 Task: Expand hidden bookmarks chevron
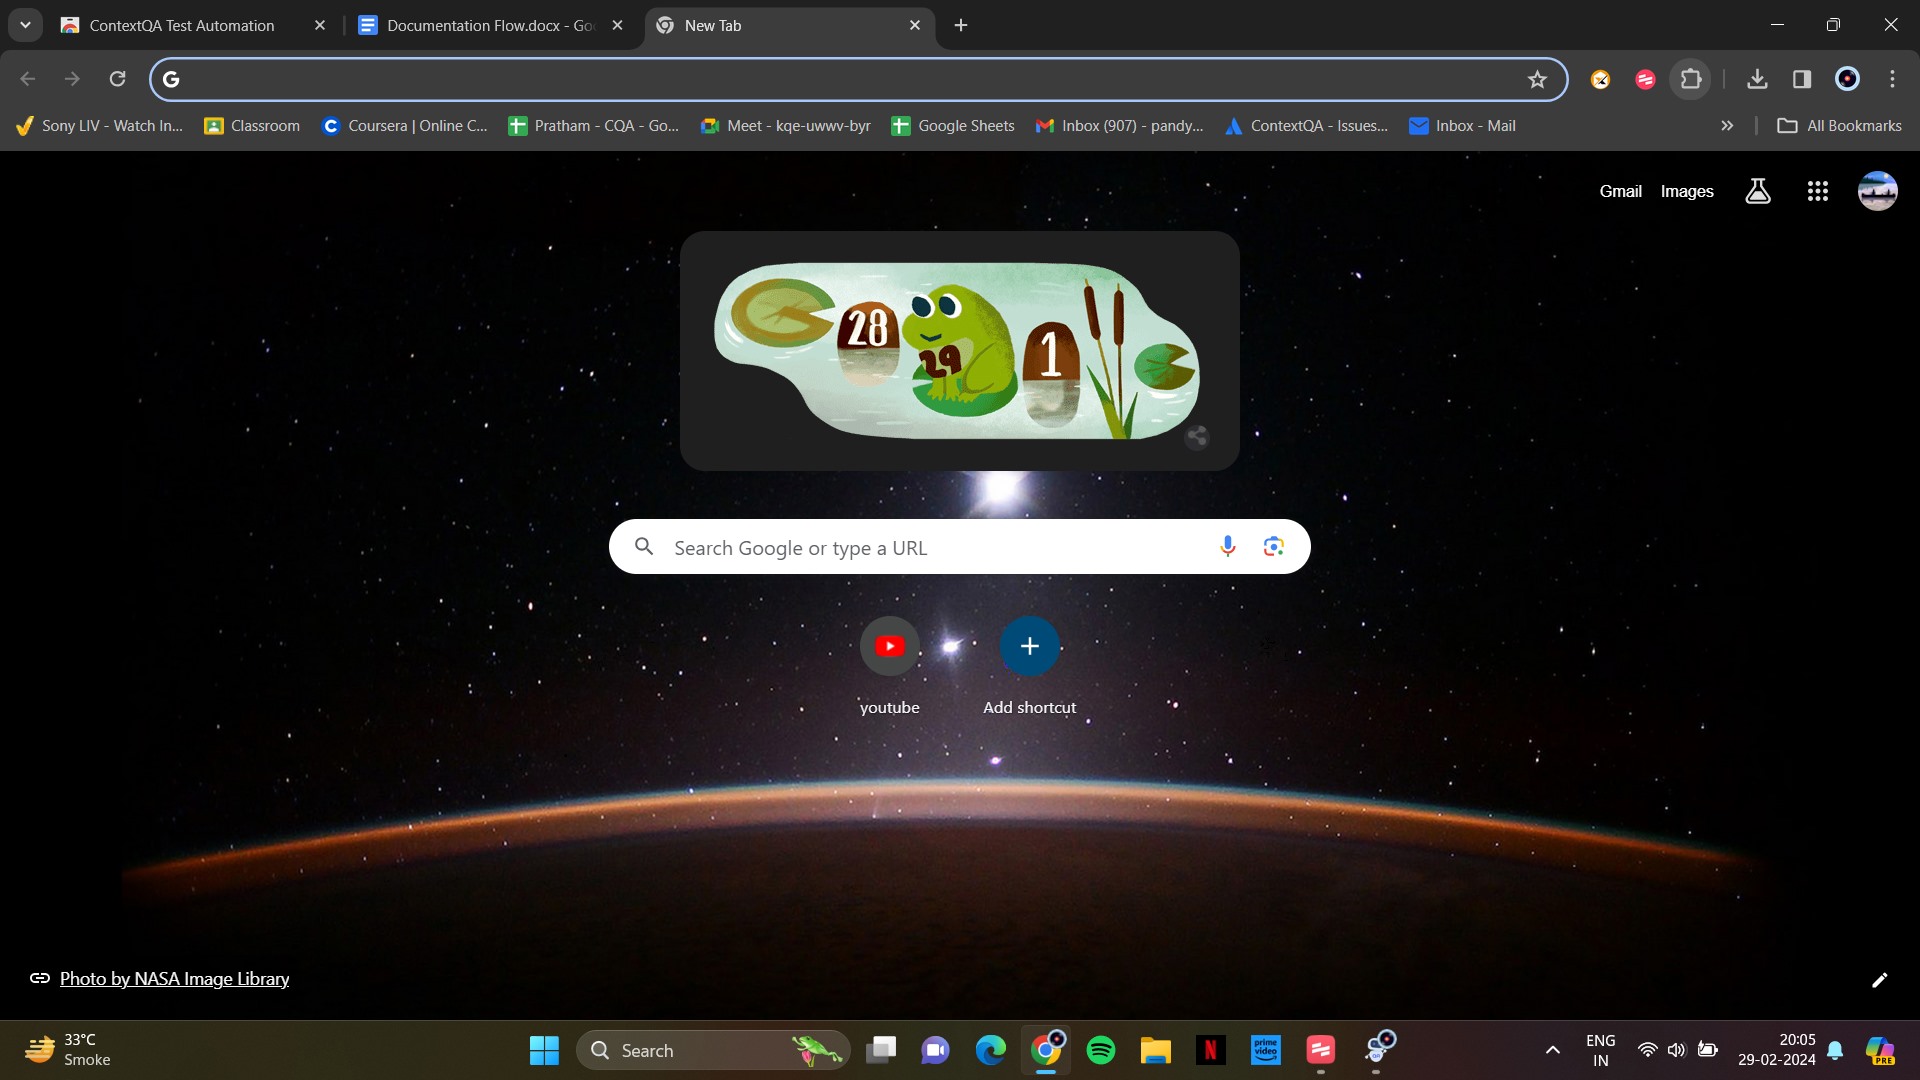[x=1727, y=126]
